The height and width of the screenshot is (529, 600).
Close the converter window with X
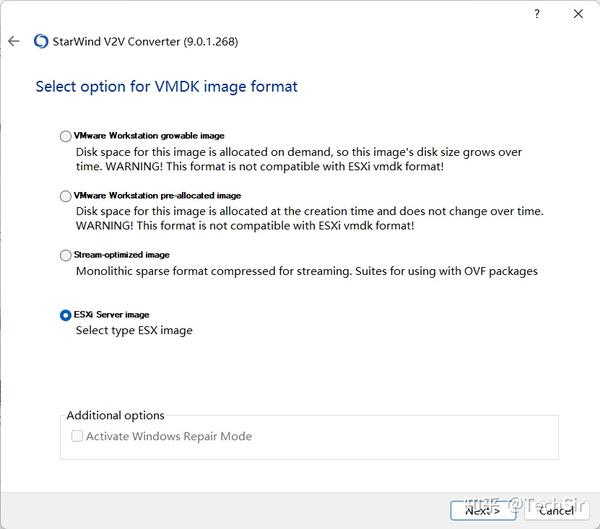tap(578, 14)
